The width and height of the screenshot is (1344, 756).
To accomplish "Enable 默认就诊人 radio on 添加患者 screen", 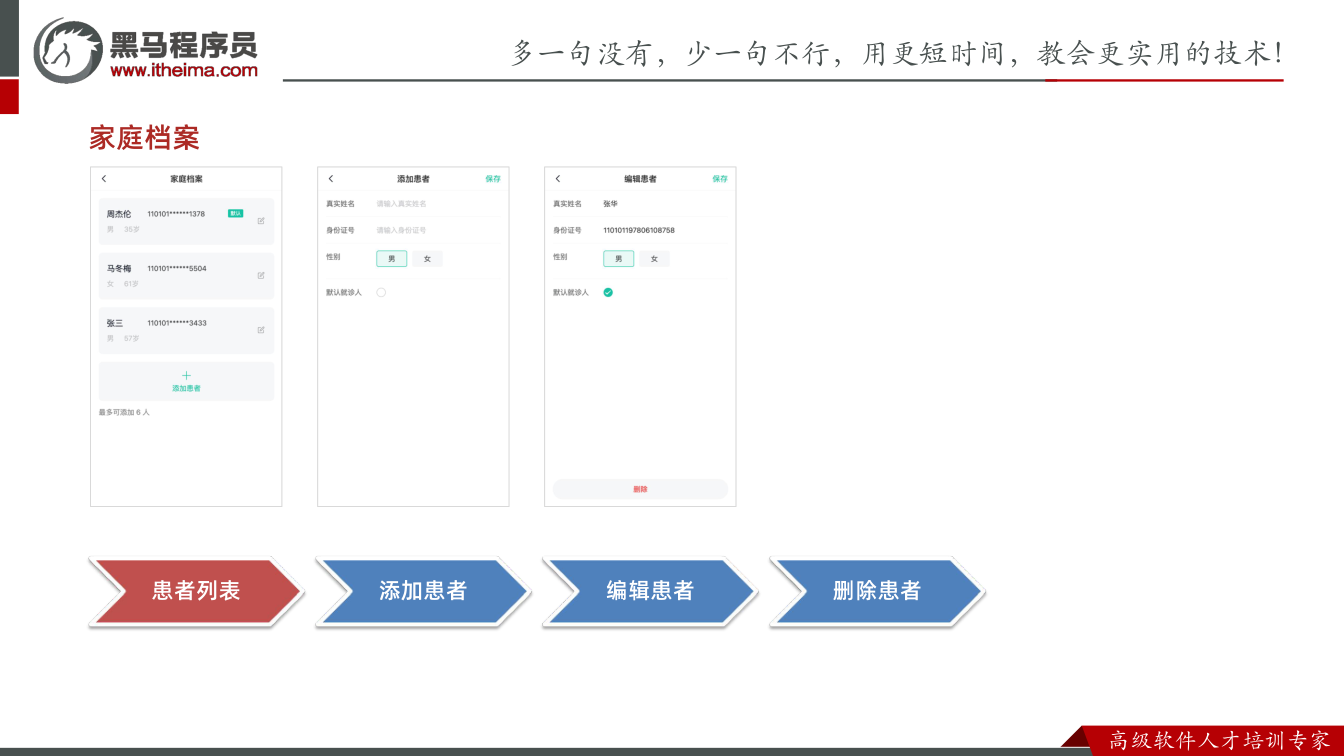I will (381, 293).
